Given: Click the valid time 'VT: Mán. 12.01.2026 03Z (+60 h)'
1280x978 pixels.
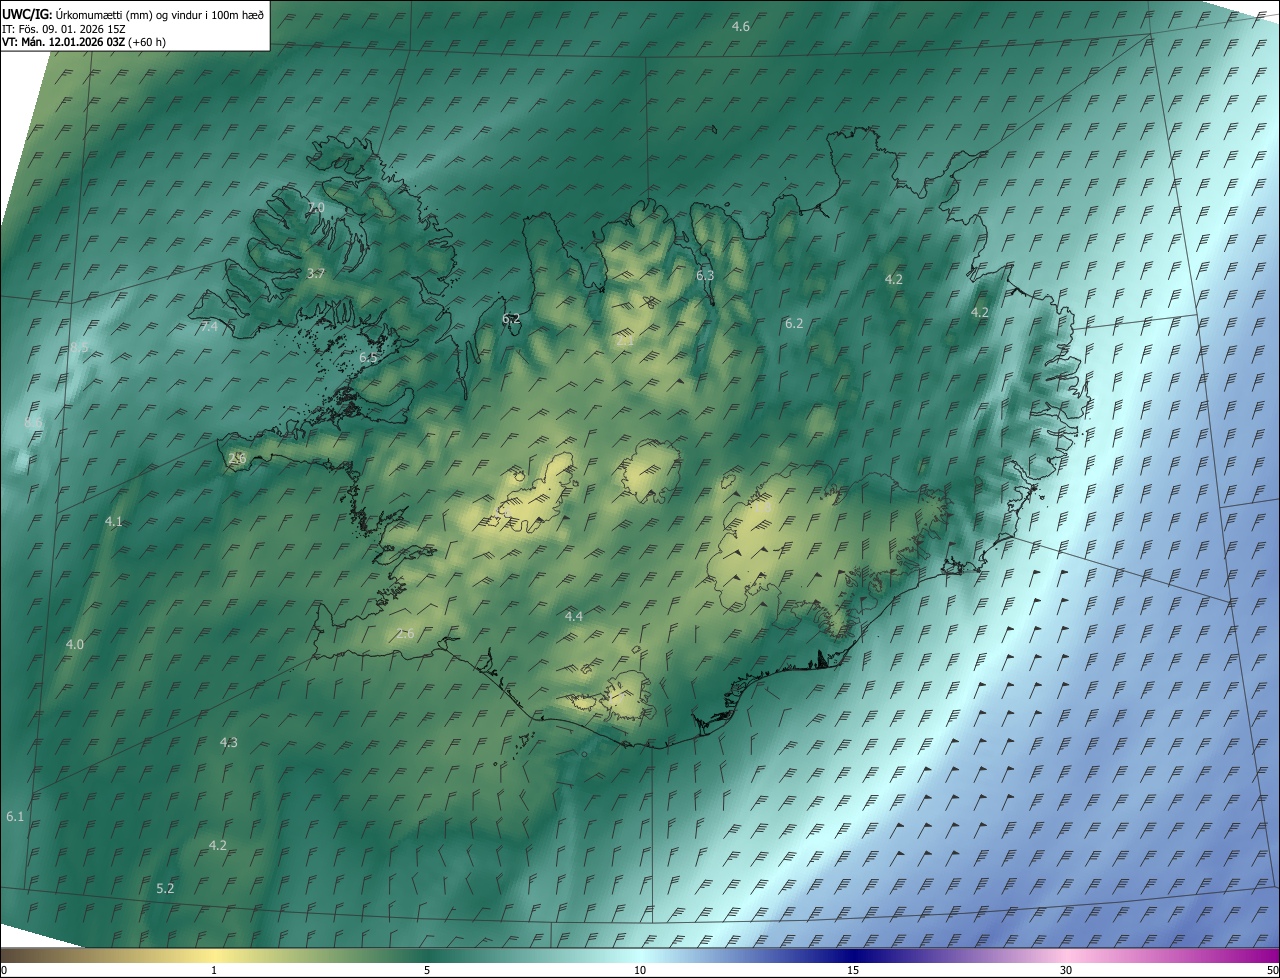Looking at the screenshot, I should click(84, 42).
